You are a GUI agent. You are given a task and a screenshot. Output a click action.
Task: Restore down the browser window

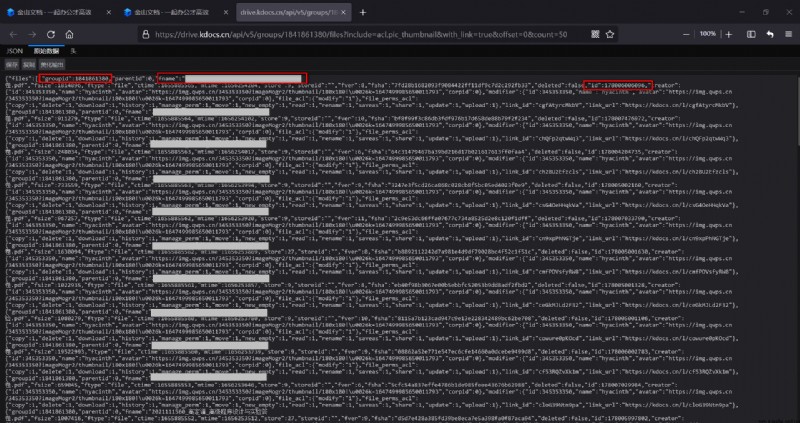point(765,12)
